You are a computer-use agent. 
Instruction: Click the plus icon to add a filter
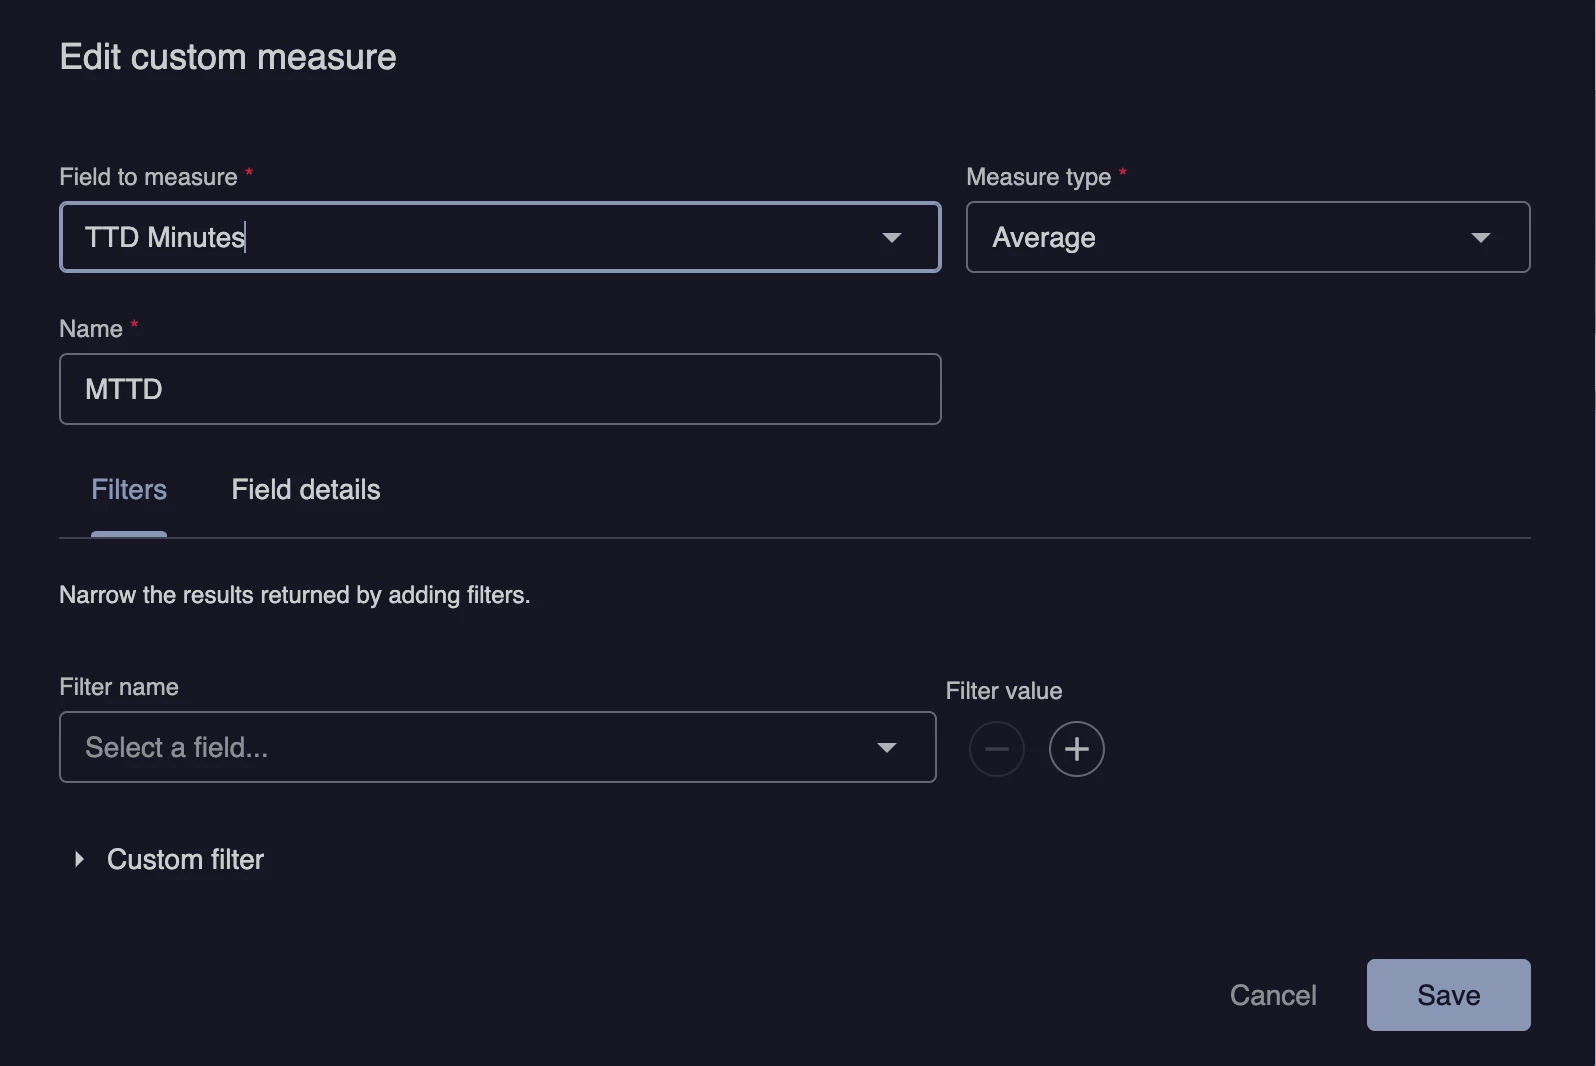click(x=1076, y=749)
